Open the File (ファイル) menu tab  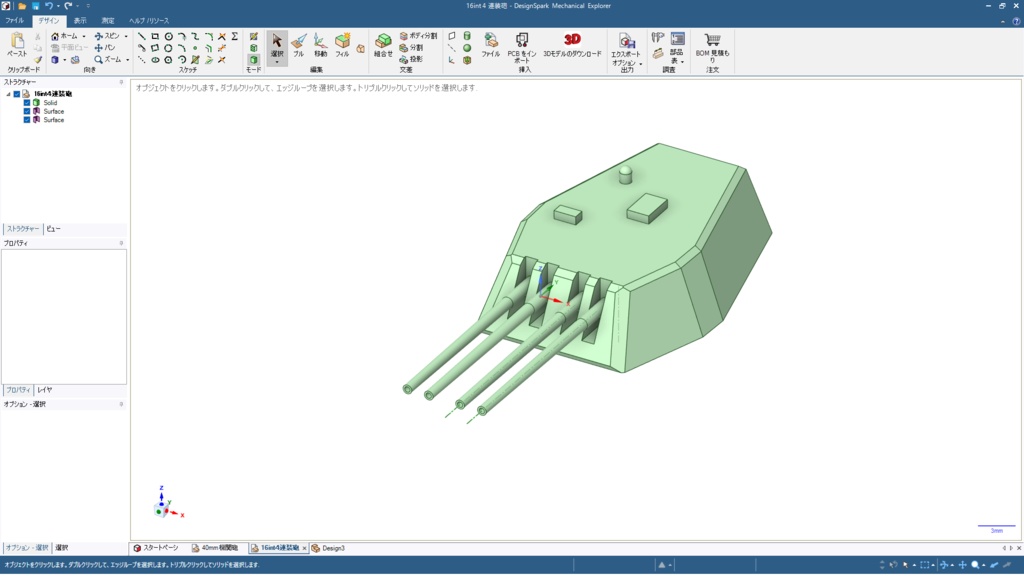coord(15,21)
